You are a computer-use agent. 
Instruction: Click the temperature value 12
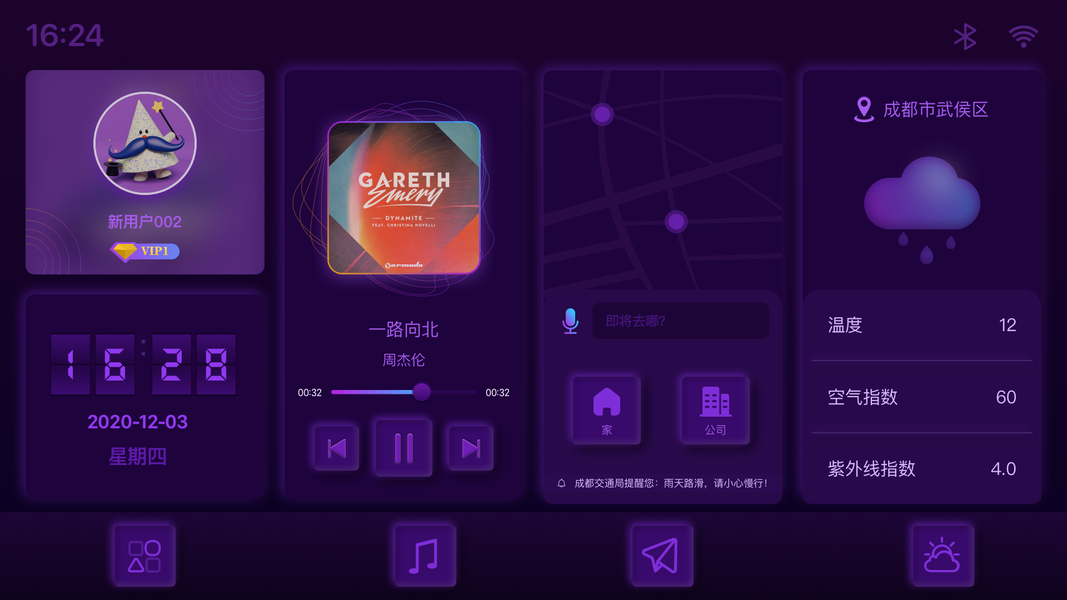pos(1008,325)
